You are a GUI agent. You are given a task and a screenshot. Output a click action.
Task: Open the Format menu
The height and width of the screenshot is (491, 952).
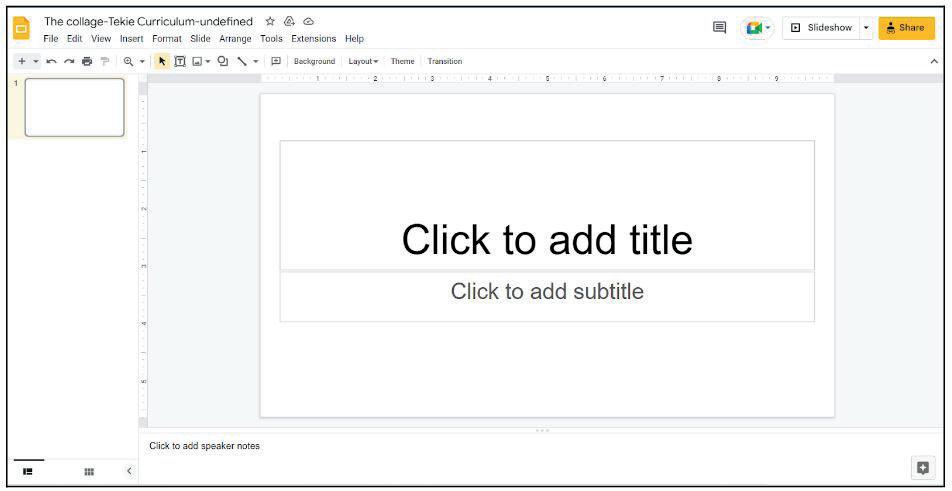[167, 39]
